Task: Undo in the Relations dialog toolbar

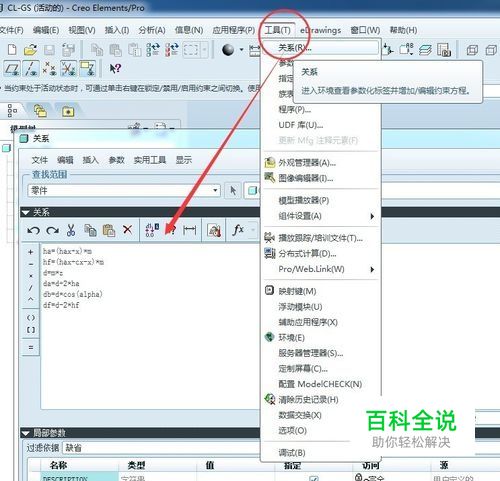Action: coord(33,230)
